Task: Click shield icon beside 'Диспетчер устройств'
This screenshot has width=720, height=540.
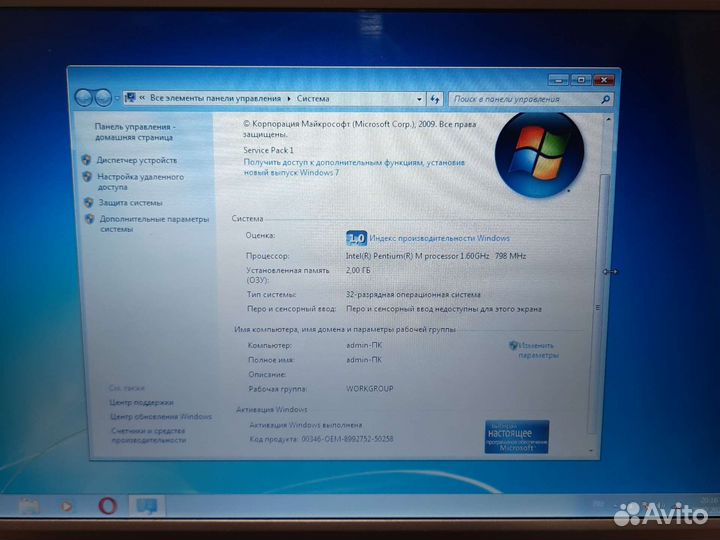Action: (86, 160)
